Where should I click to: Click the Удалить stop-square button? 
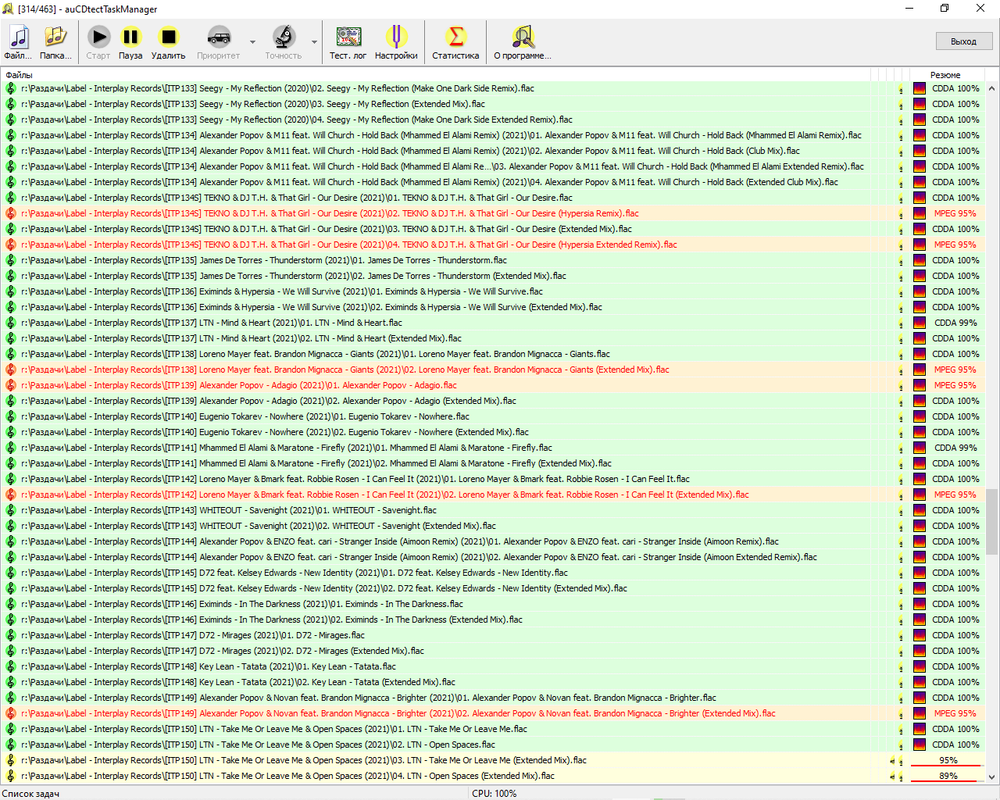168,42
